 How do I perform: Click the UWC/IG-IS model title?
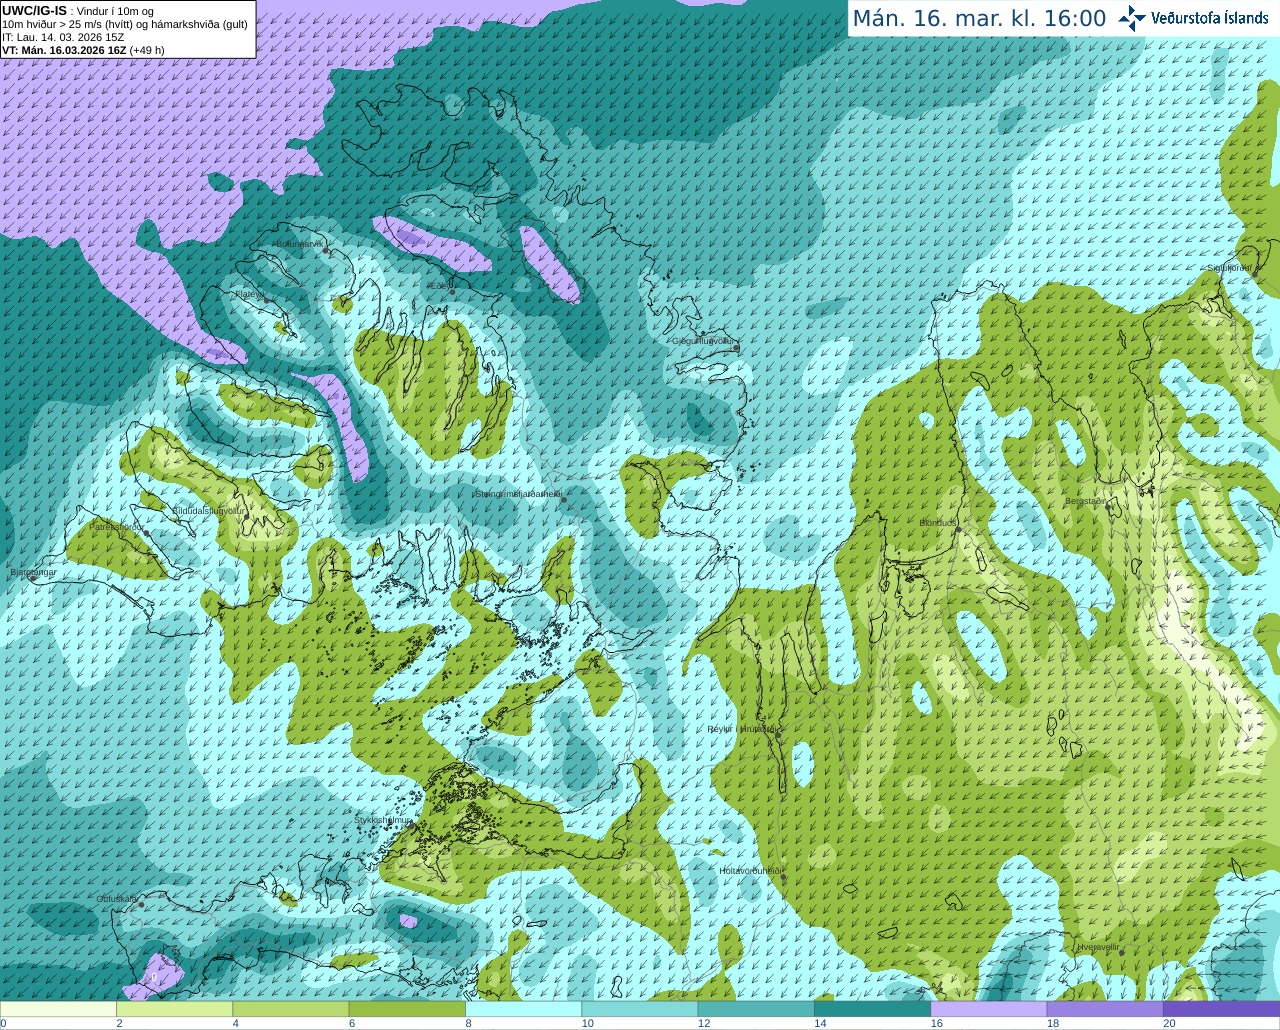click(34, 10)
